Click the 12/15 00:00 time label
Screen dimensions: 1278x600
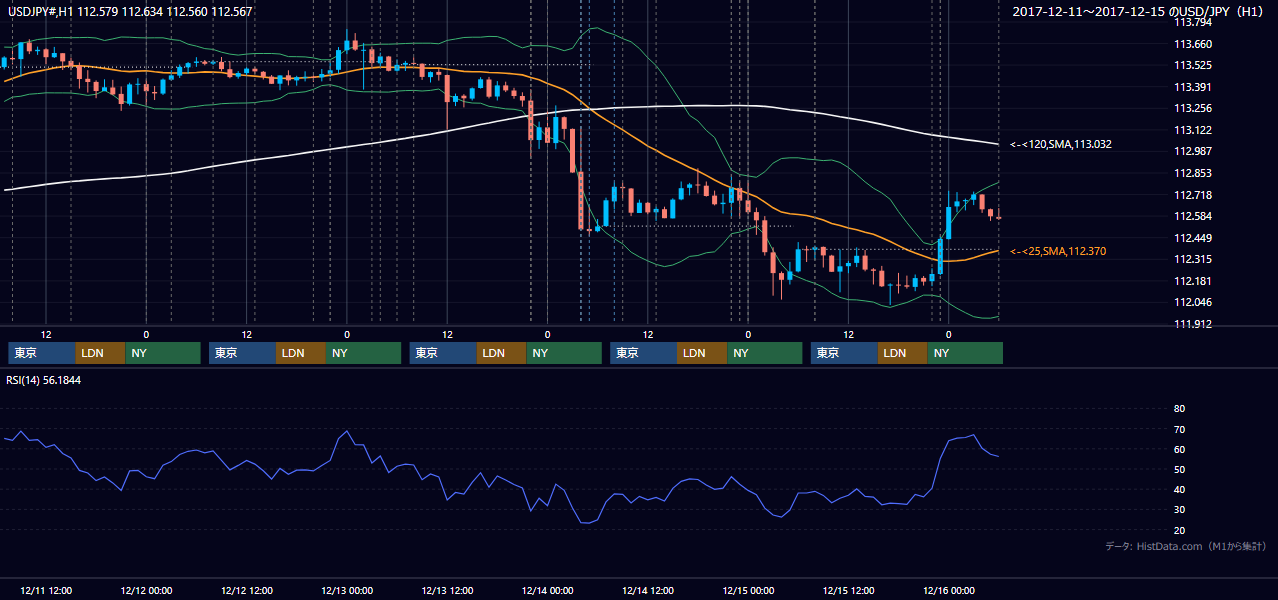click(748, 590)
